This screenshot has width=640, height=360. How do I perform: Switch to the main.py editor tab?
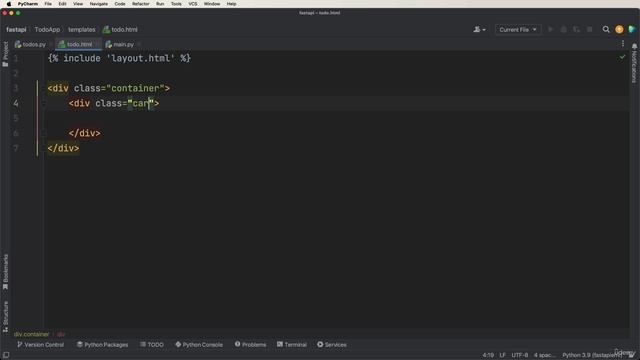pos(120,44)
